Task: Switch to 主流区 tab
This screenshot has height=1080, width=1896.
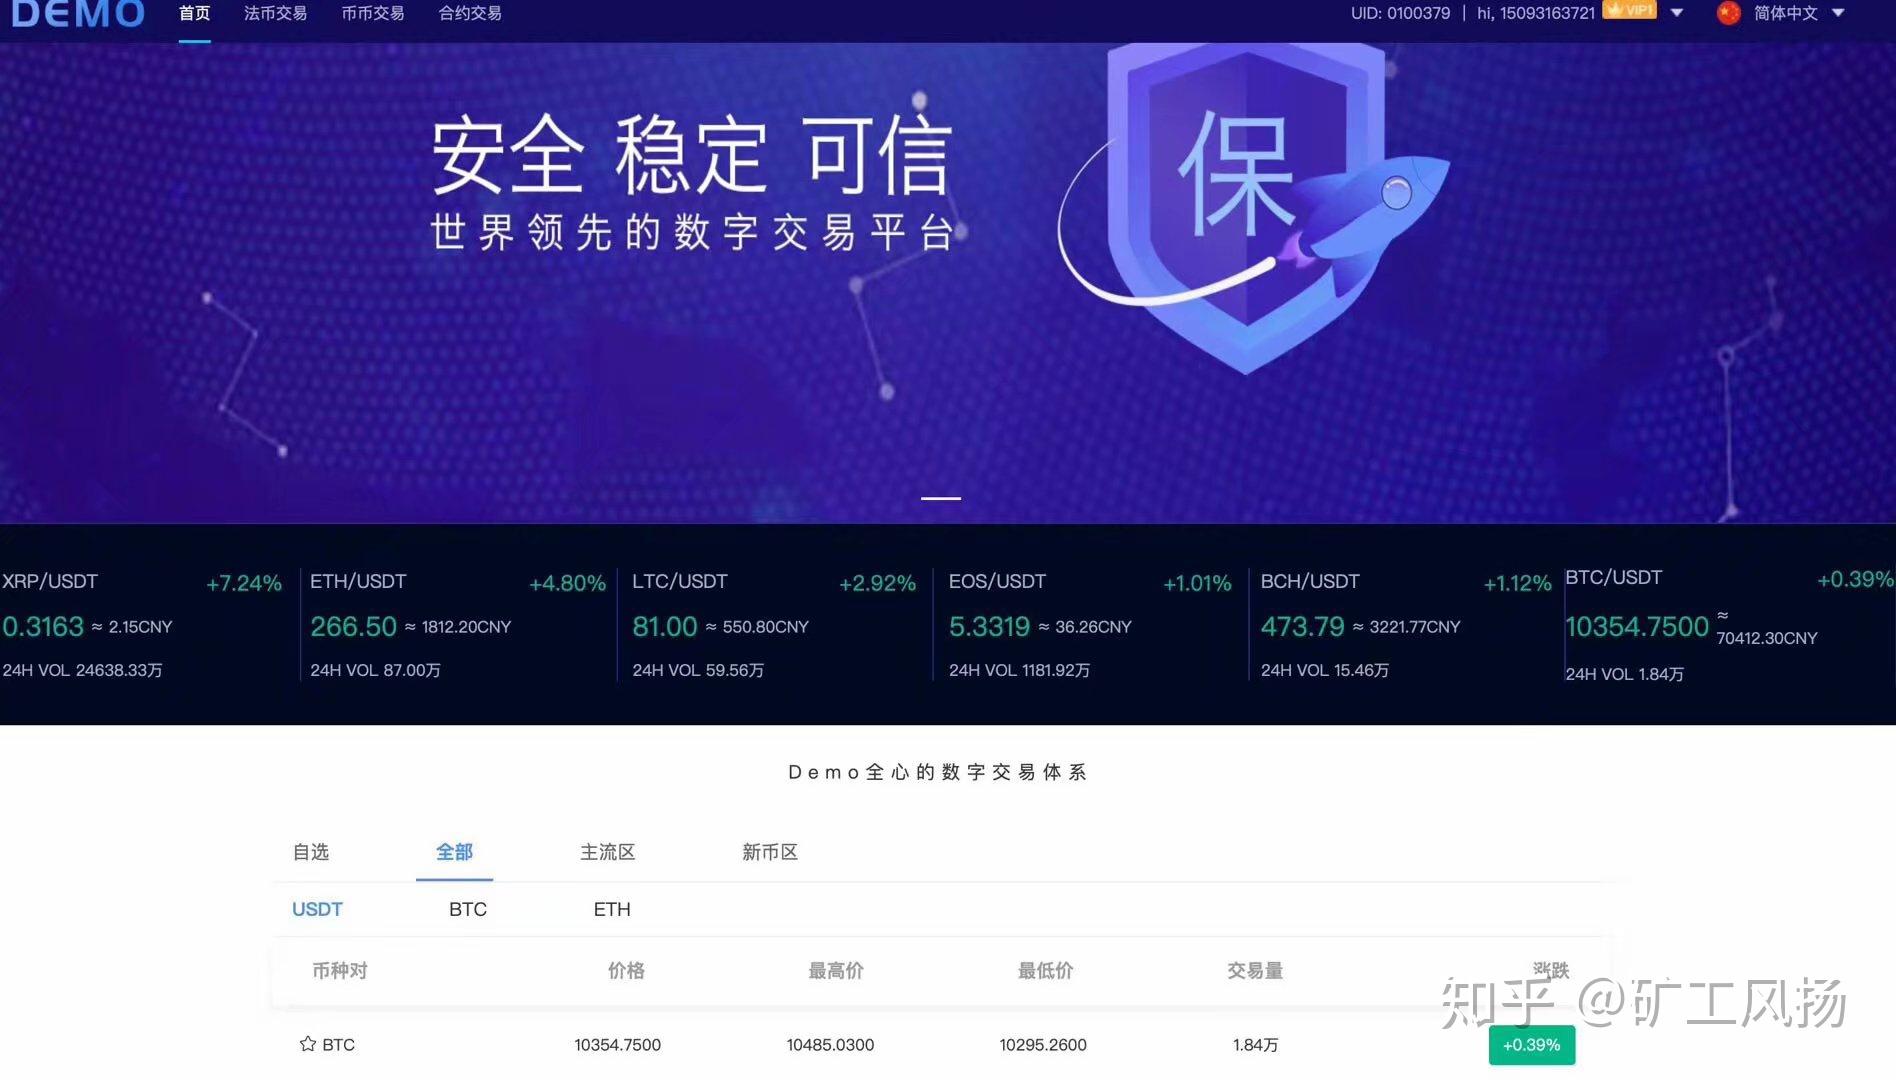Action: point(607,852)
